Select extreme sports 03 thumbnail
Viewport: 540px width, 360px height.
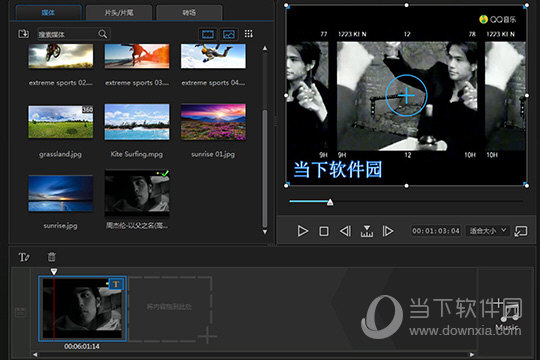pyautogui.click(x=137, y=56)
